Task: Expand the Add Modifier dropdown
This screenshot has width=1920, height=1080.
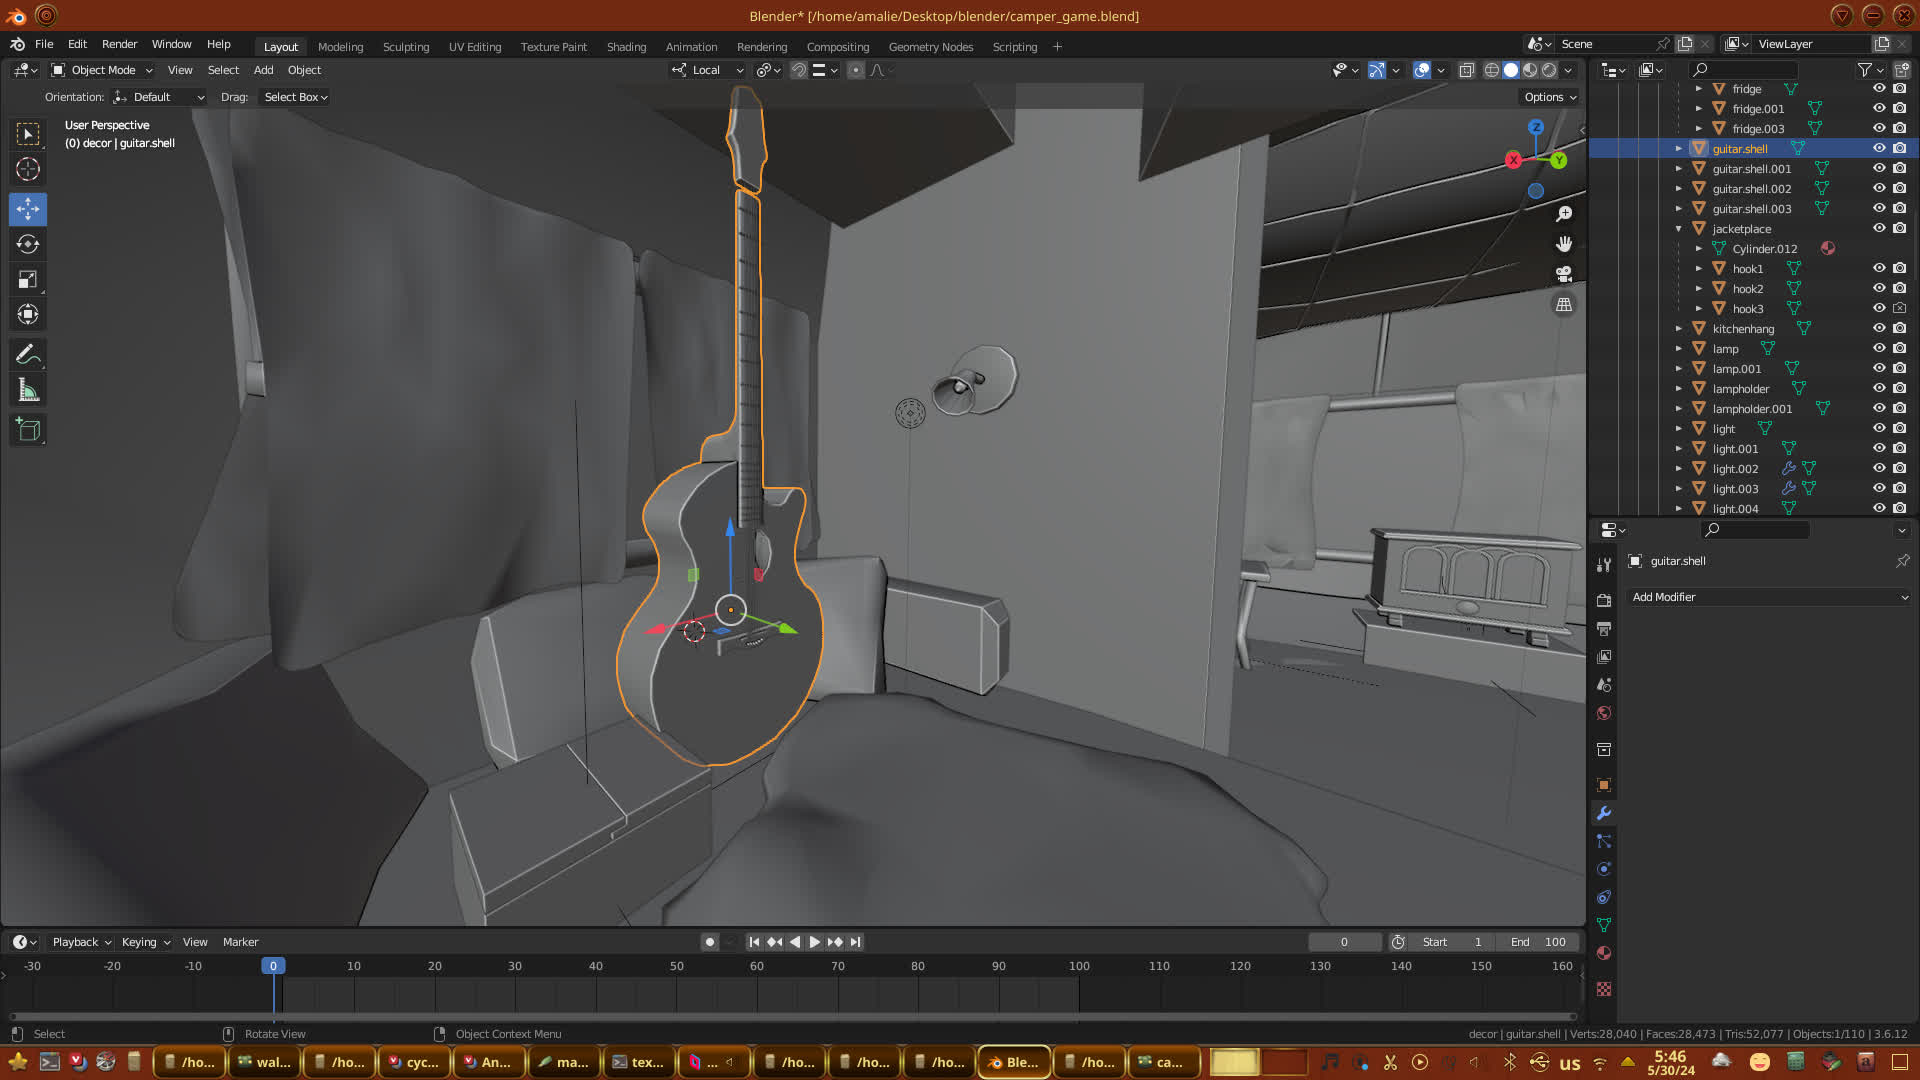Action: point(1770,597)
